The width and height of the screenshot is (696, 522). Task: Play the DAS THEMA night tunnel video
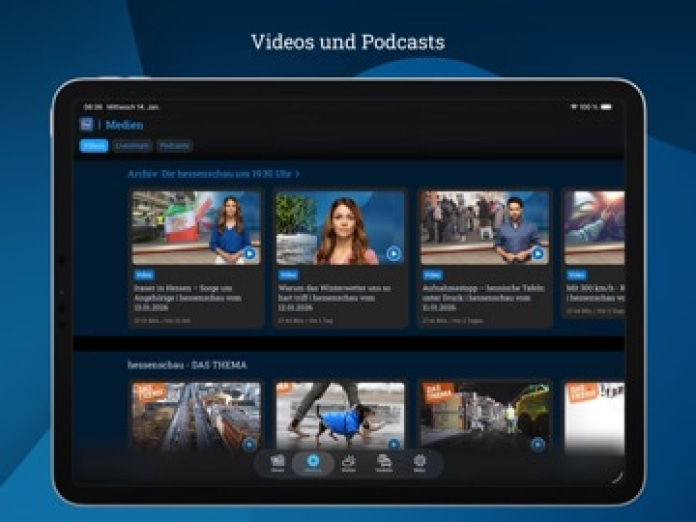click(x=538, y=444)
